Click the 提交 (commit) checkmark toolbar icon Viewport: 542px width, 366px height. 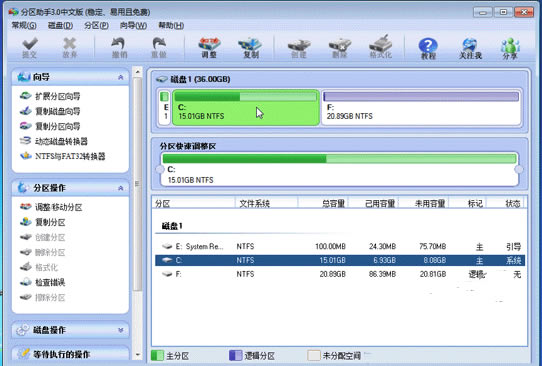tap(30, 48)
